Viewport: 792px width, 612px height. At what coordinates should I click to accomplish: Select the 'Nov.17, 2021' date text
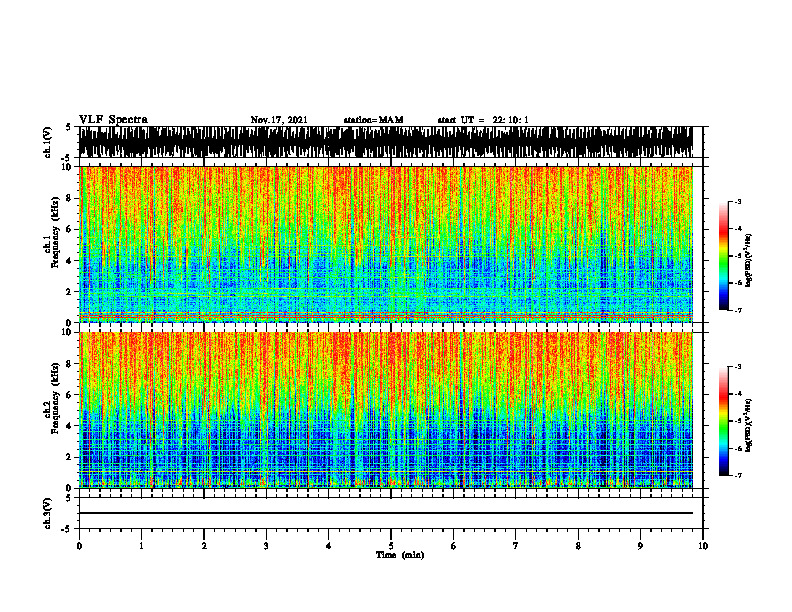tap(279, 120)
